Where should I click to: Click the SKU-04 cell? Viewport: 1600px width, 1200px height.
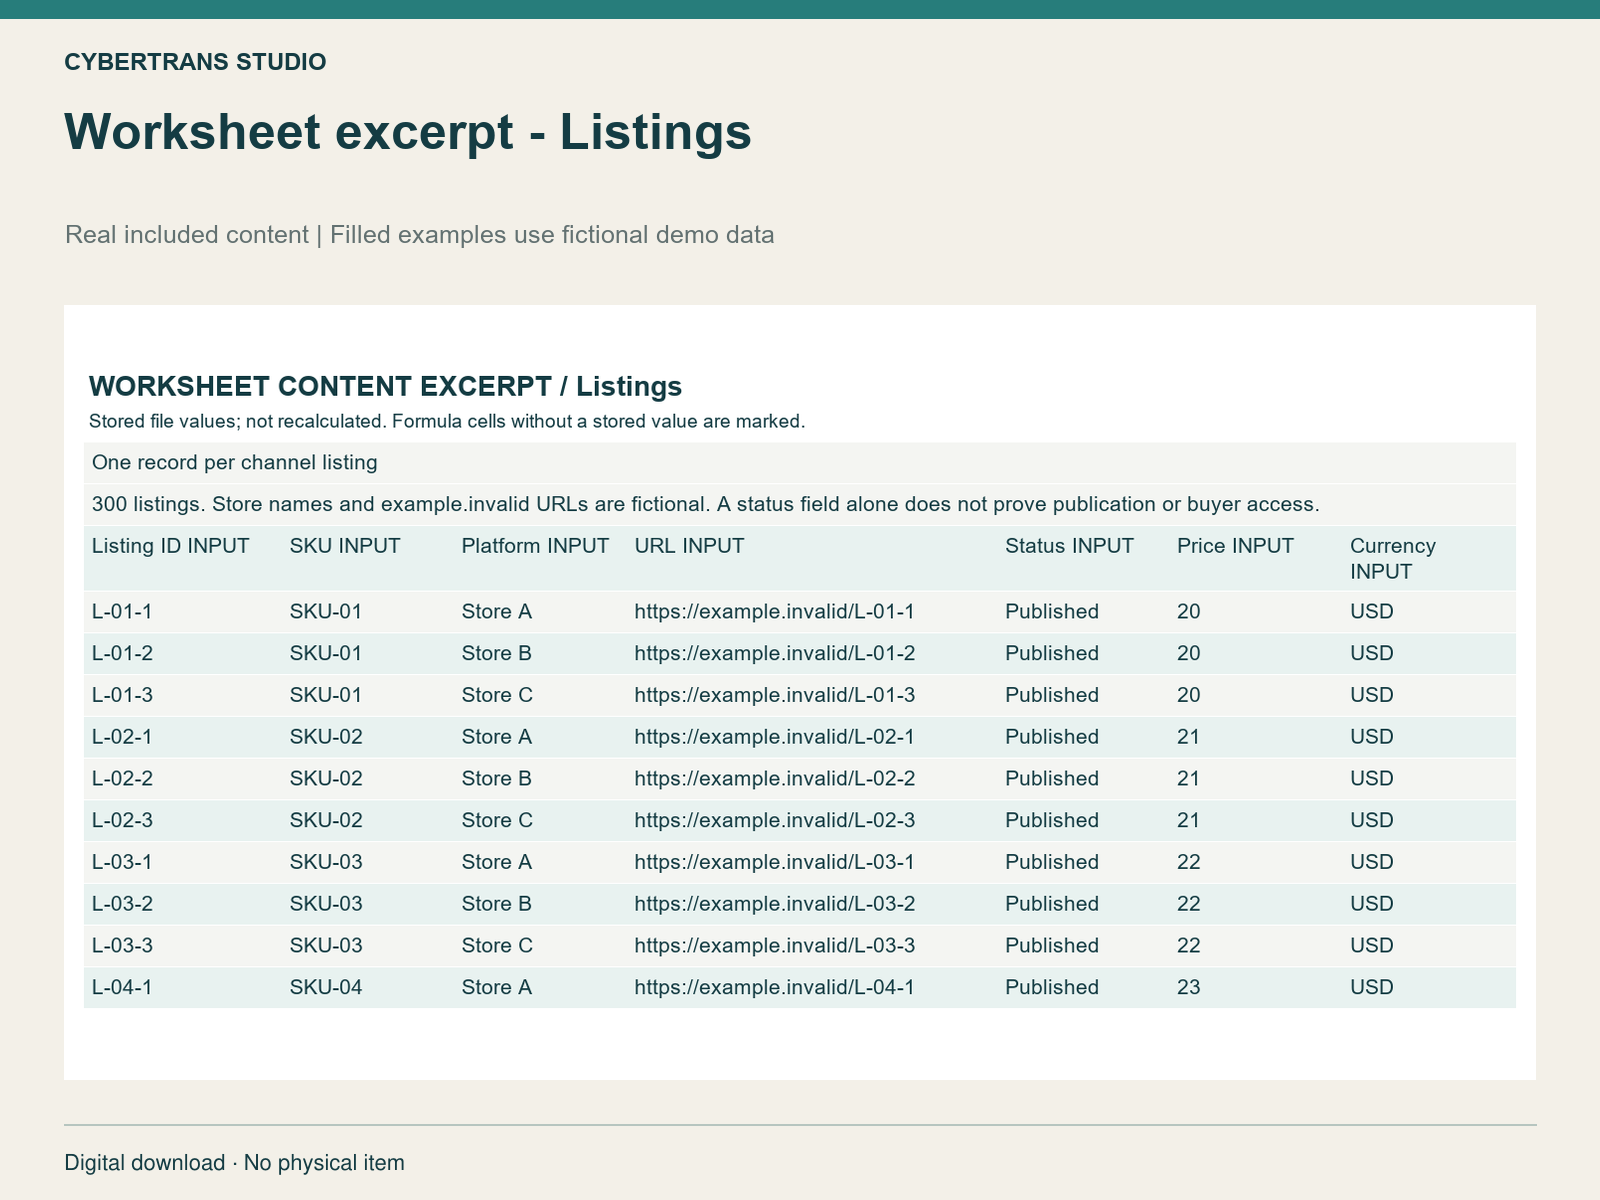(326, 988)
